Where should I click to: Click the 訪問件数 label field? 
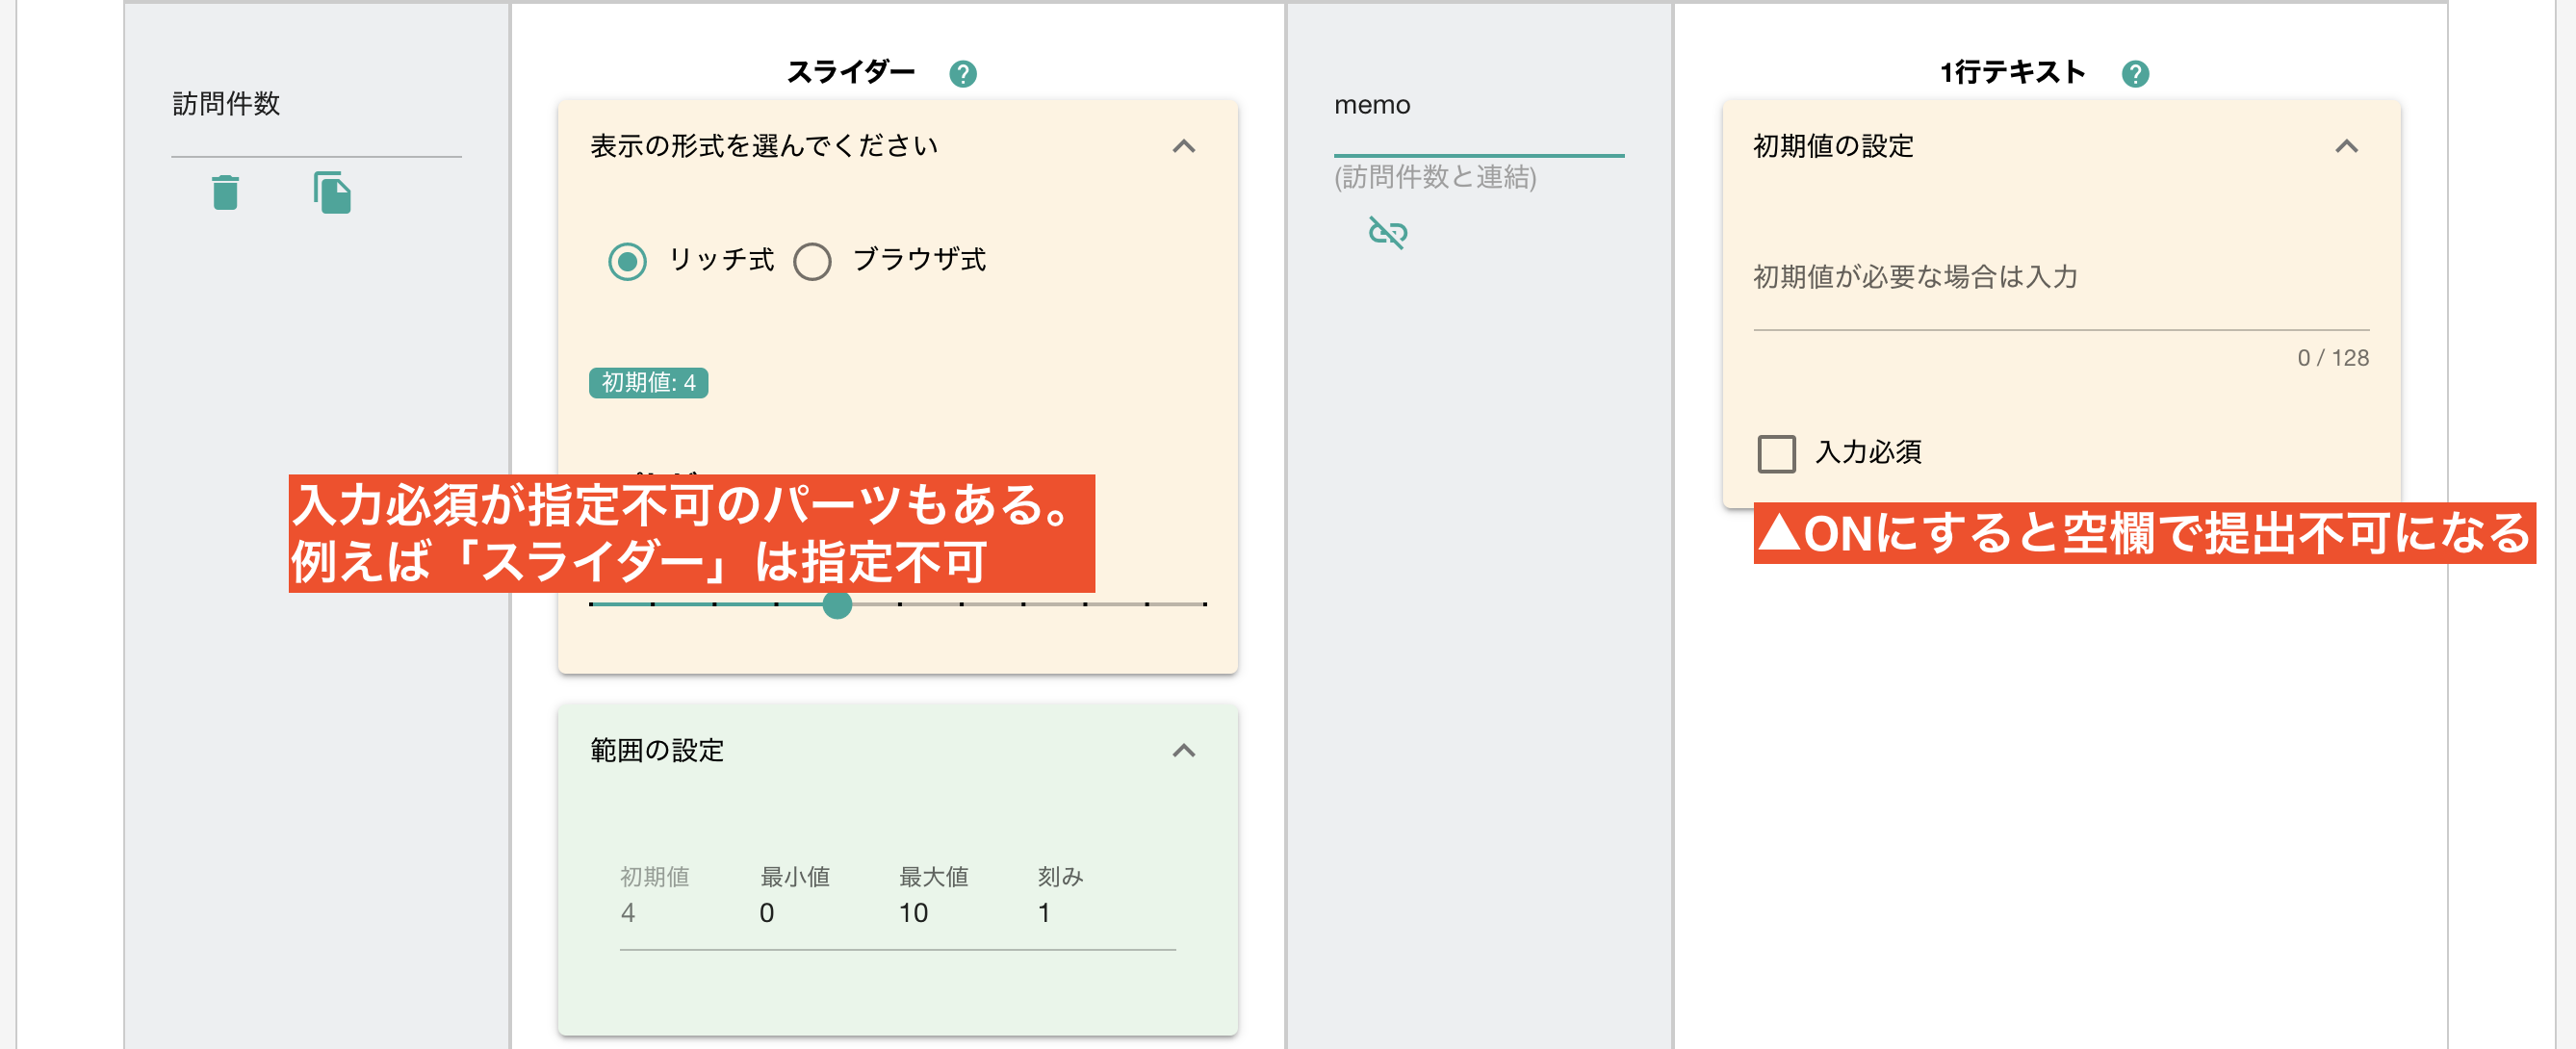316,105
